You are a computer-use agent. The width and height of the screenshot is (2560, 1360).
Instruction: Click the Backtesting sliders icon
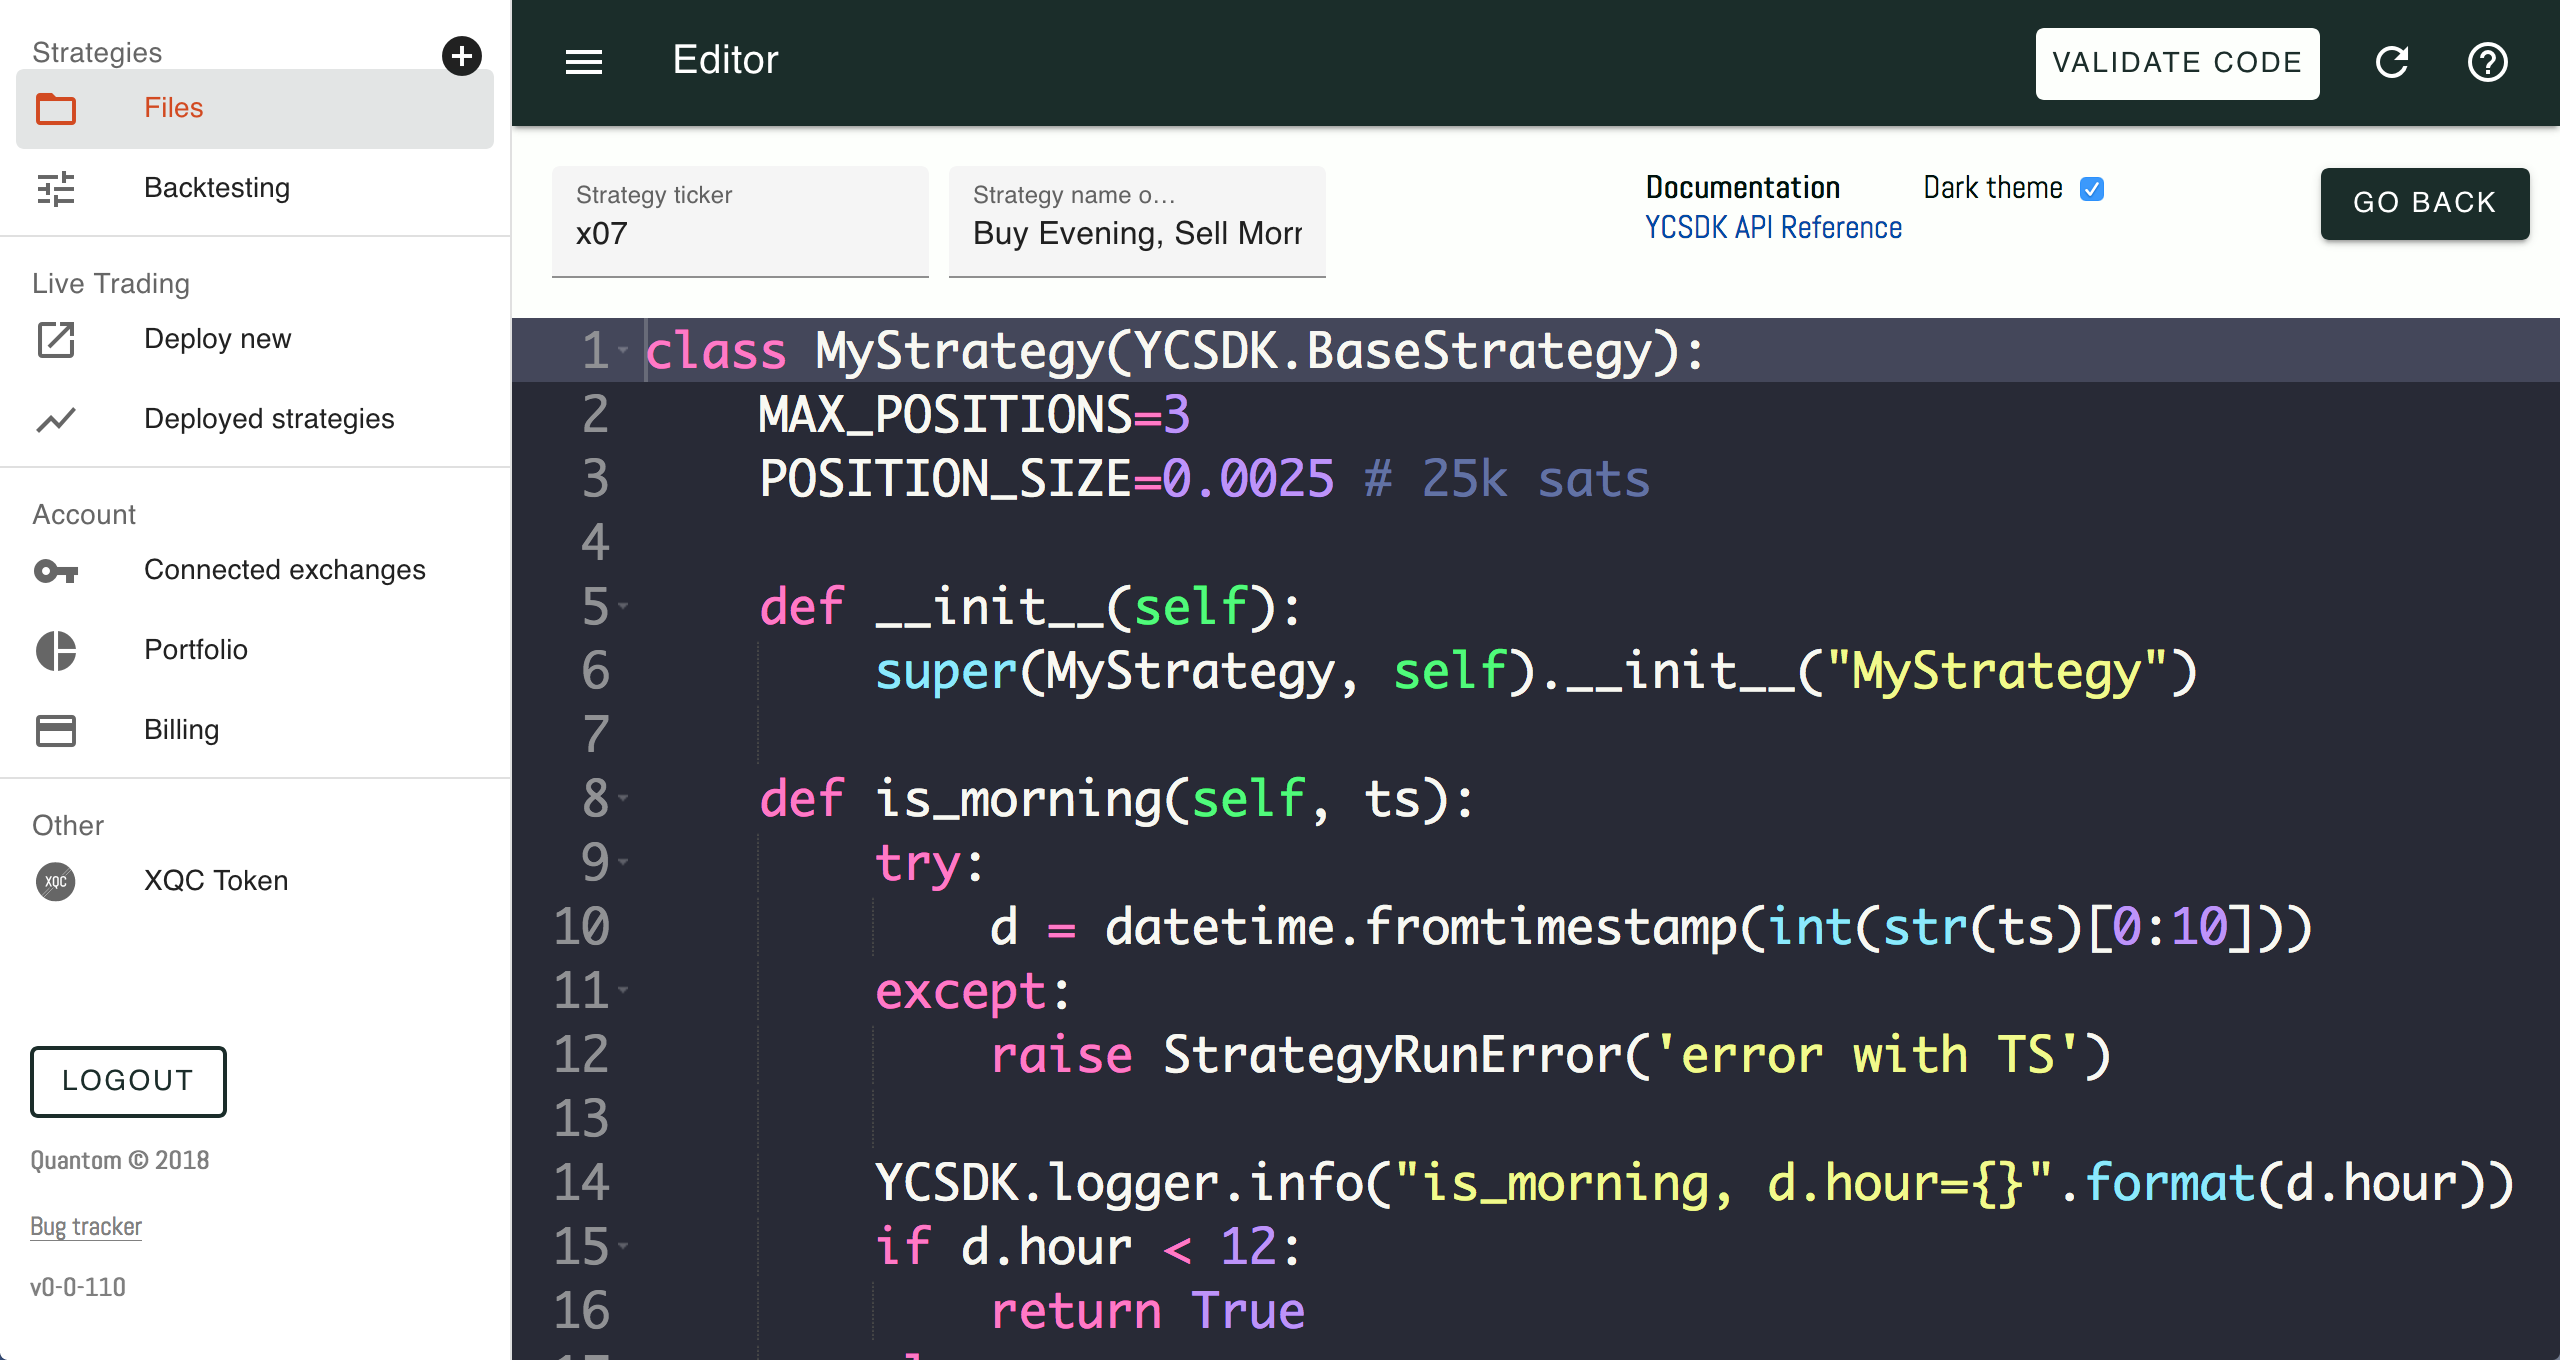click(56, 188)
